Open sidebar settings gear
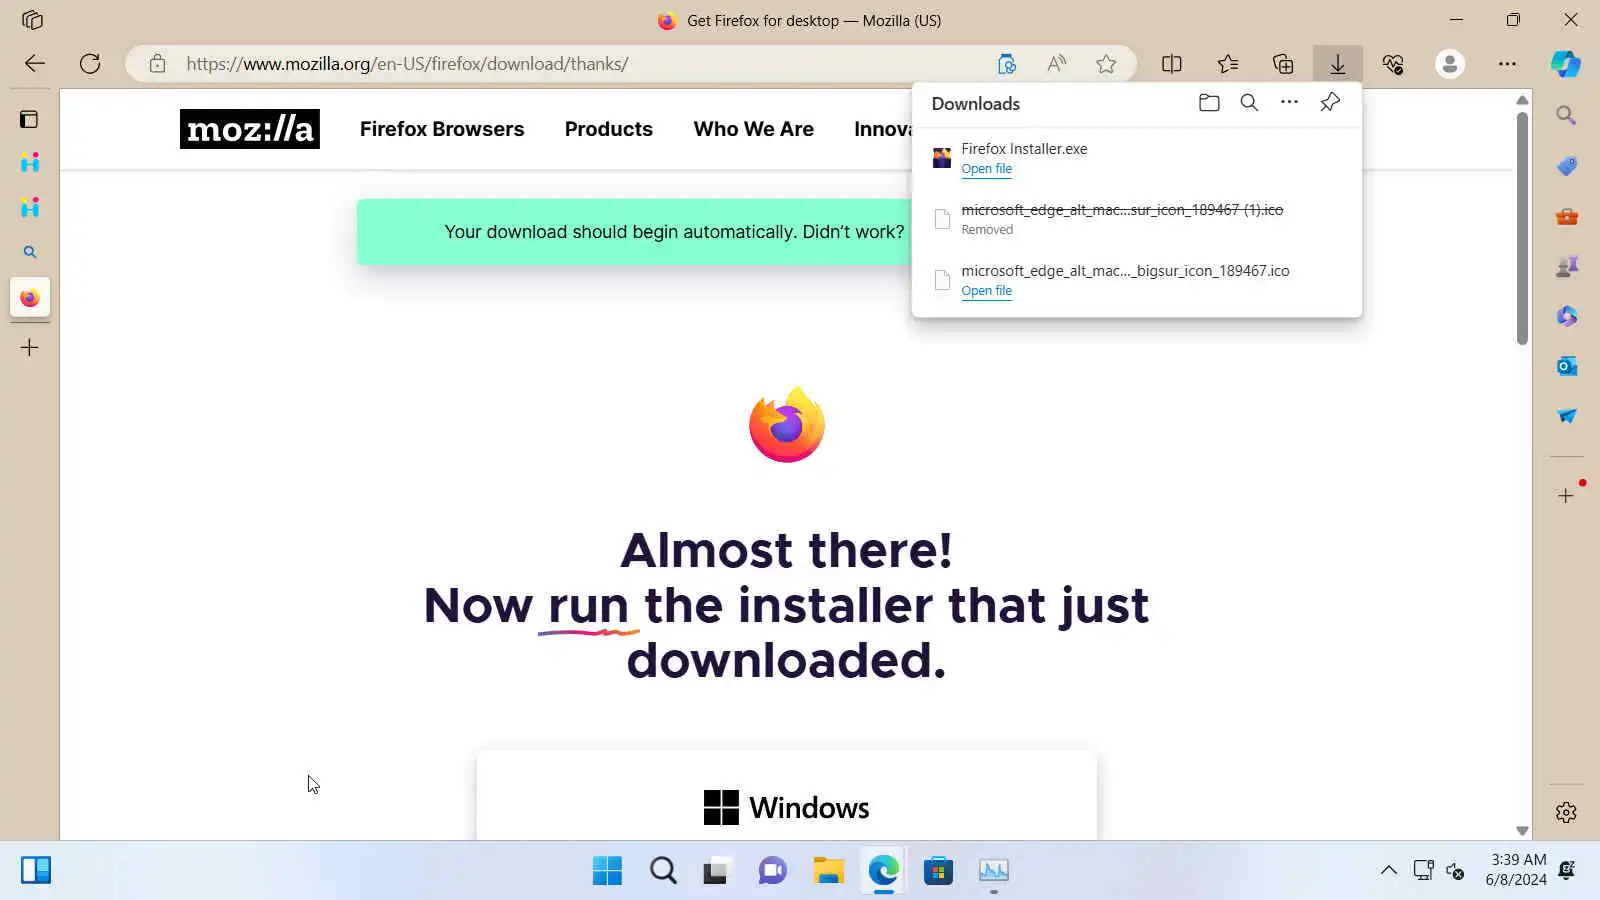This screenshot has height=900, width=1600. 1566,812
